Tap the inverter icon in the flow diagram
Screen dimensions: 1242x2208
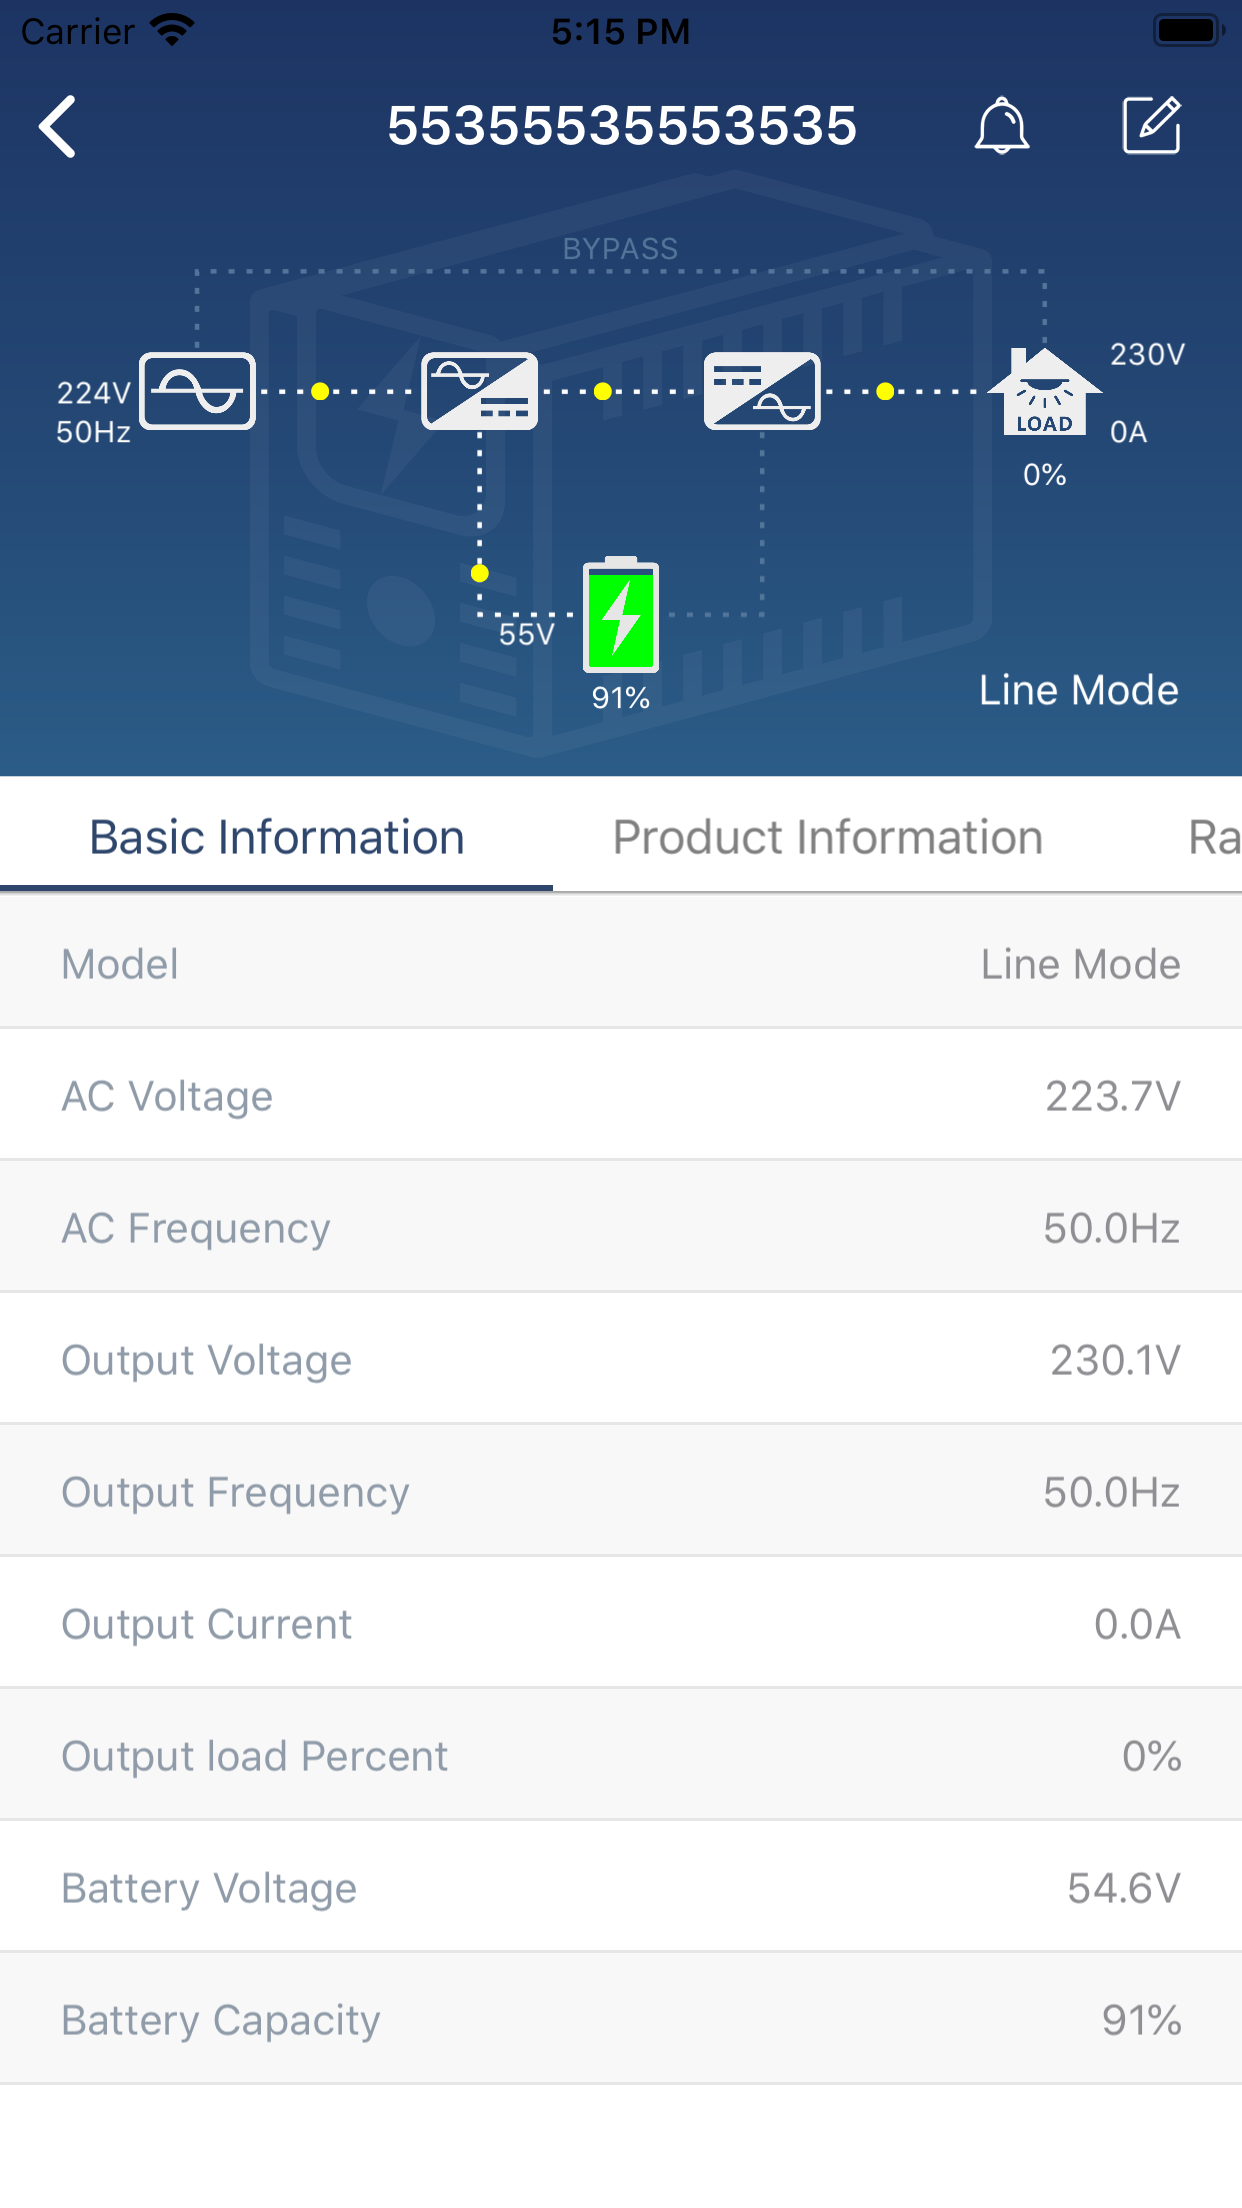tap(762, 390)
